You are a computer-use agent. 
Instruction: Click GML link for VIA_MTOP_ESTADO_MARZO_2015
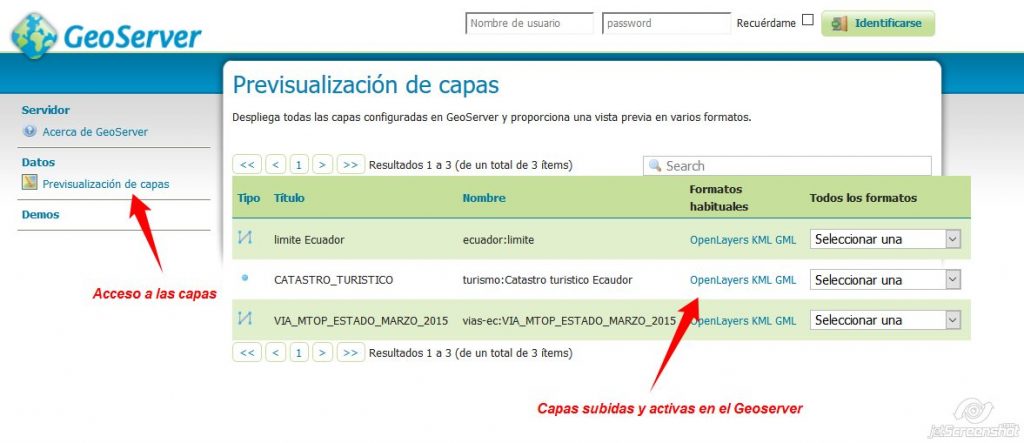click(x=786, y=321)
